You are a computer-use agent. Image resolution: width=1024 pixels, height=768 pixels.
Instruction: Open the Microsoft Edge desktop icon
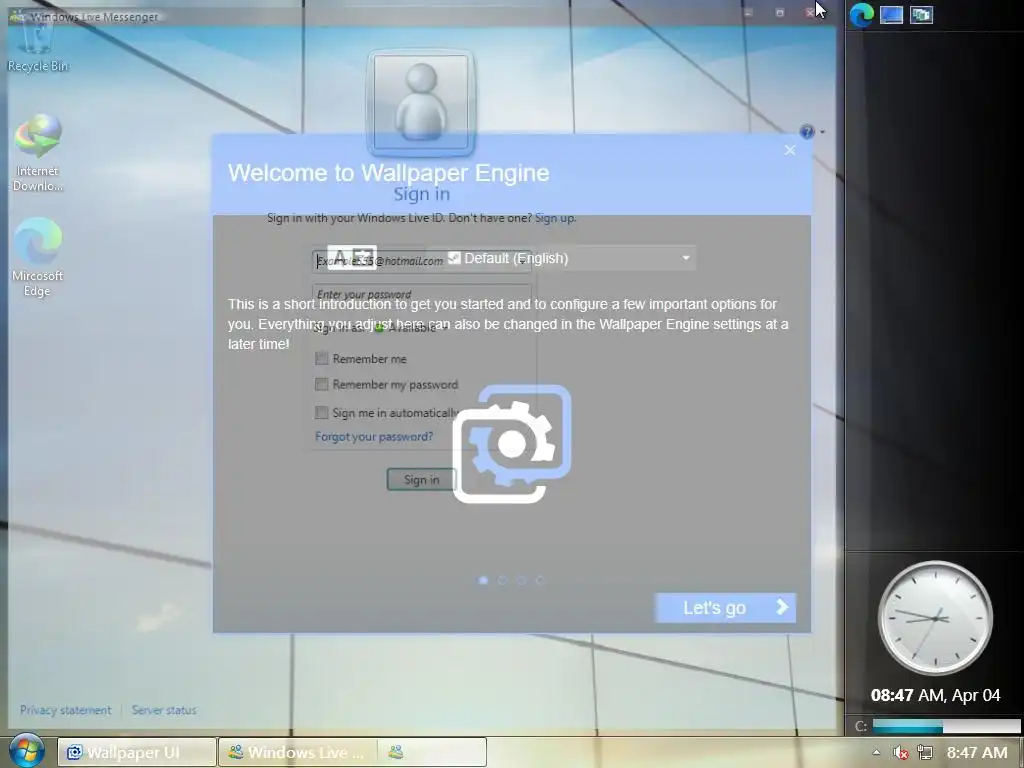pos(37,257)
